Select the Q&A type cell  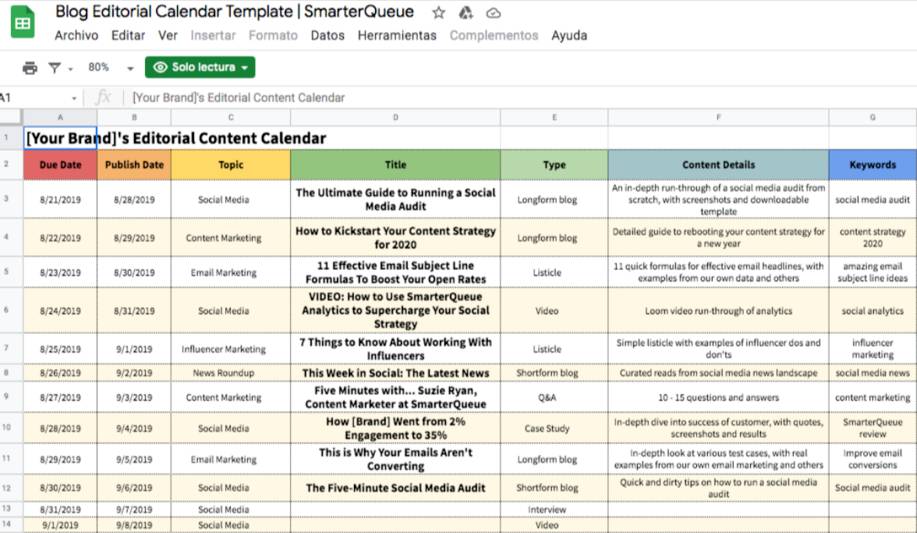(554, 397)
